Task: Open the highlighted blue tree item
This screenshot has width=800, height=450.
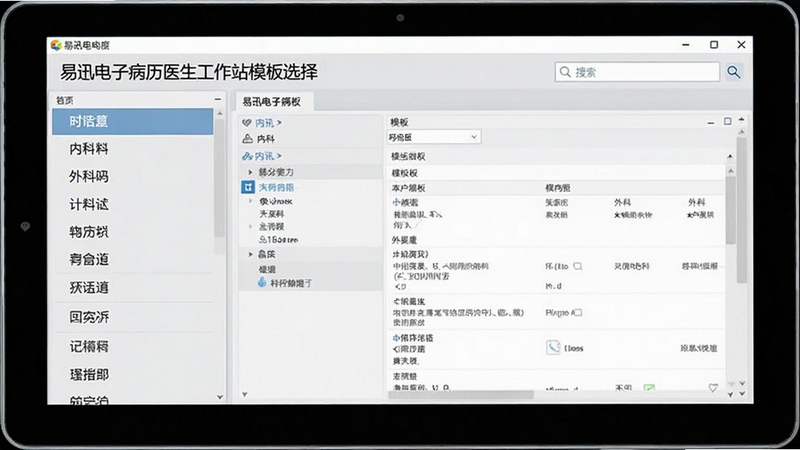Action: [276, 187]
